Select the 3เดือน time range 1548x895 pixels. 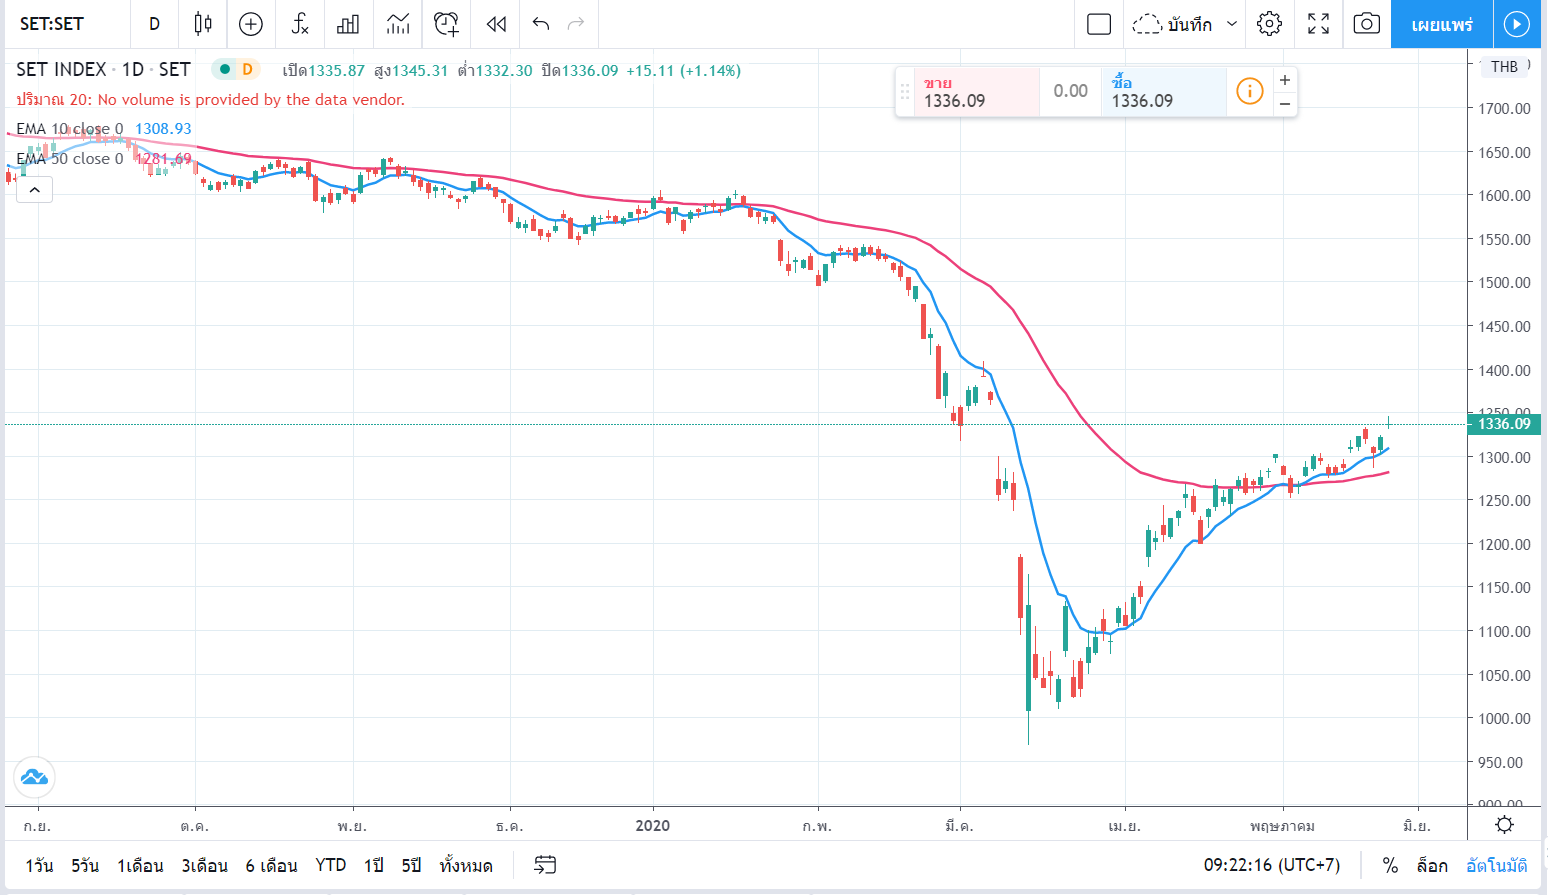[205, 865]
